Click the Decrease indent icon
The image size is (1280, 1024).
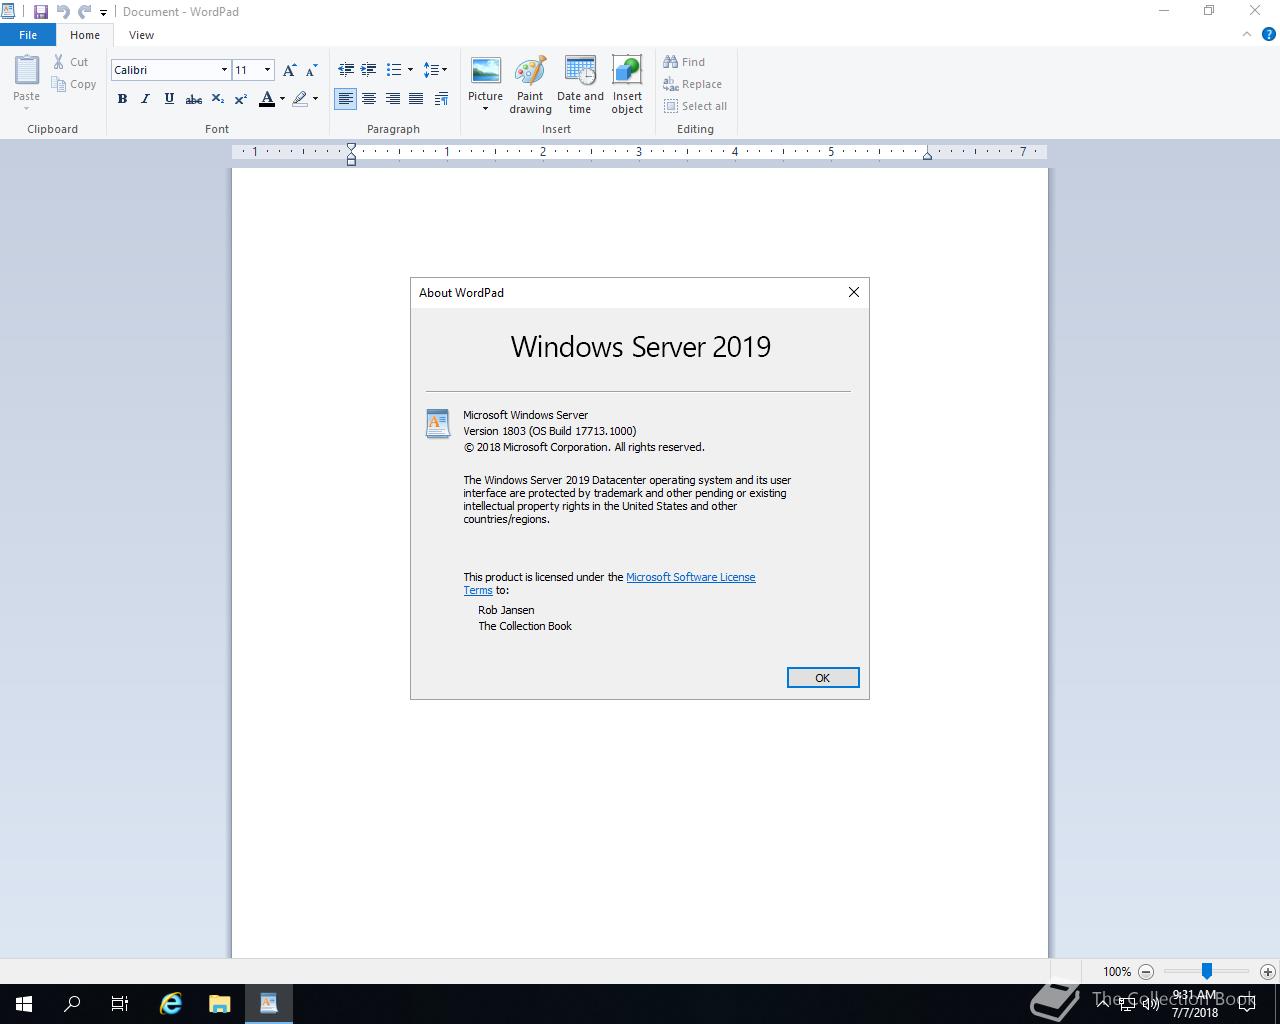point(346,70)
